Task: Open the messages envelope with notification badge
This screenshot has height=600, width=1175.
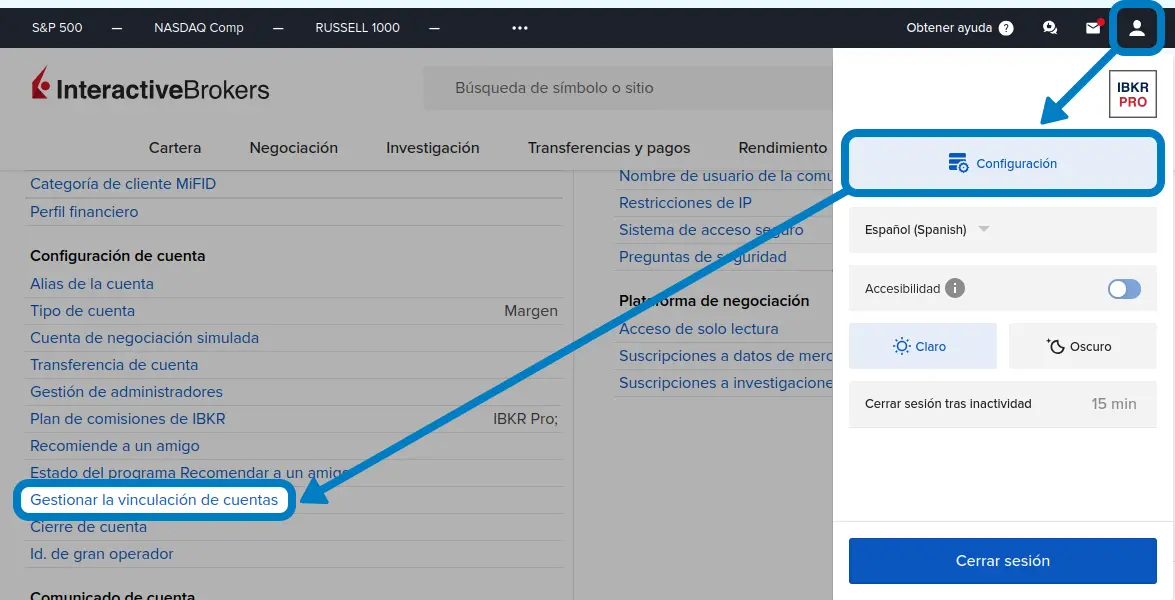Action: point(1092,27)
